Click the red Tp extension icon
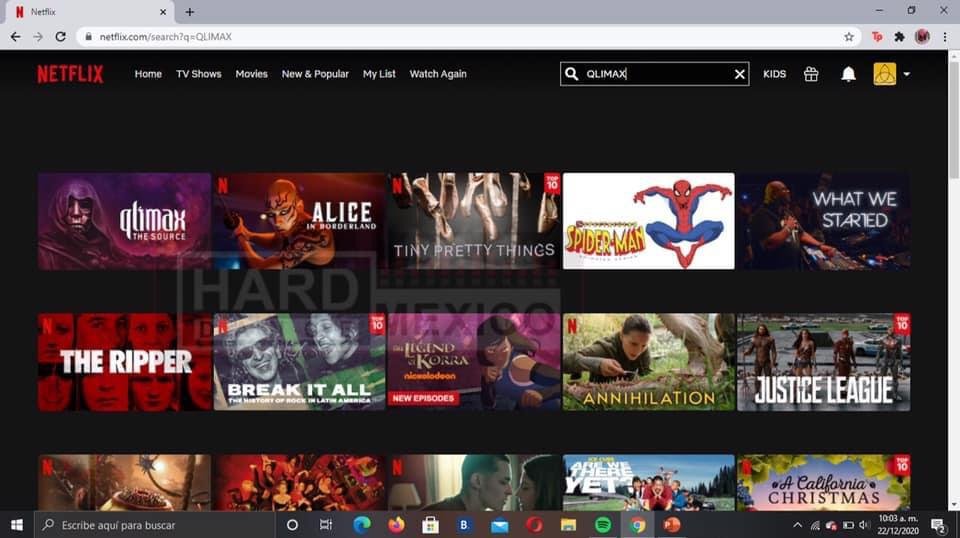 (x=877, y=37)
